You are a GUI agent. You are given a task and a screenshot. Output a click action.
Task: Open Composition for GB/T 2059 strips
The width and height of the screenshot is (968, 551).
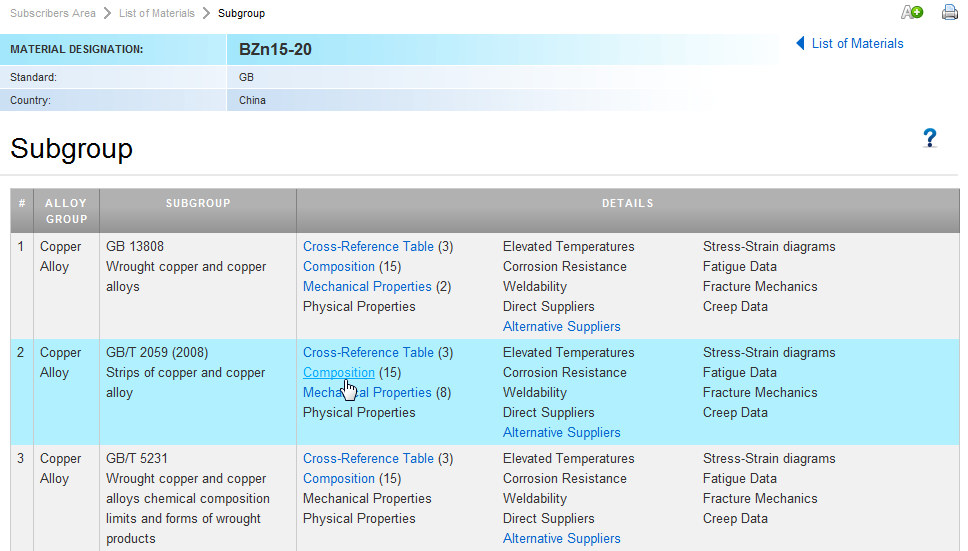338,372
